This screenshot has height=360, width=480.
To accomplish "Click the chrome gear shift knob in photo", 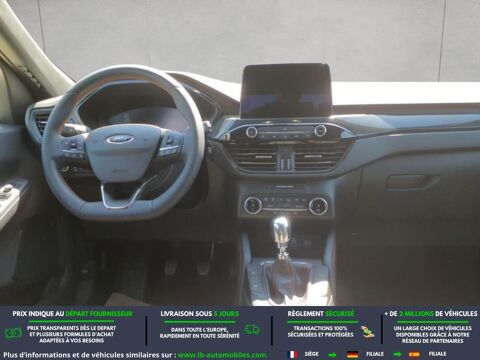I will [x=281, y=230].
